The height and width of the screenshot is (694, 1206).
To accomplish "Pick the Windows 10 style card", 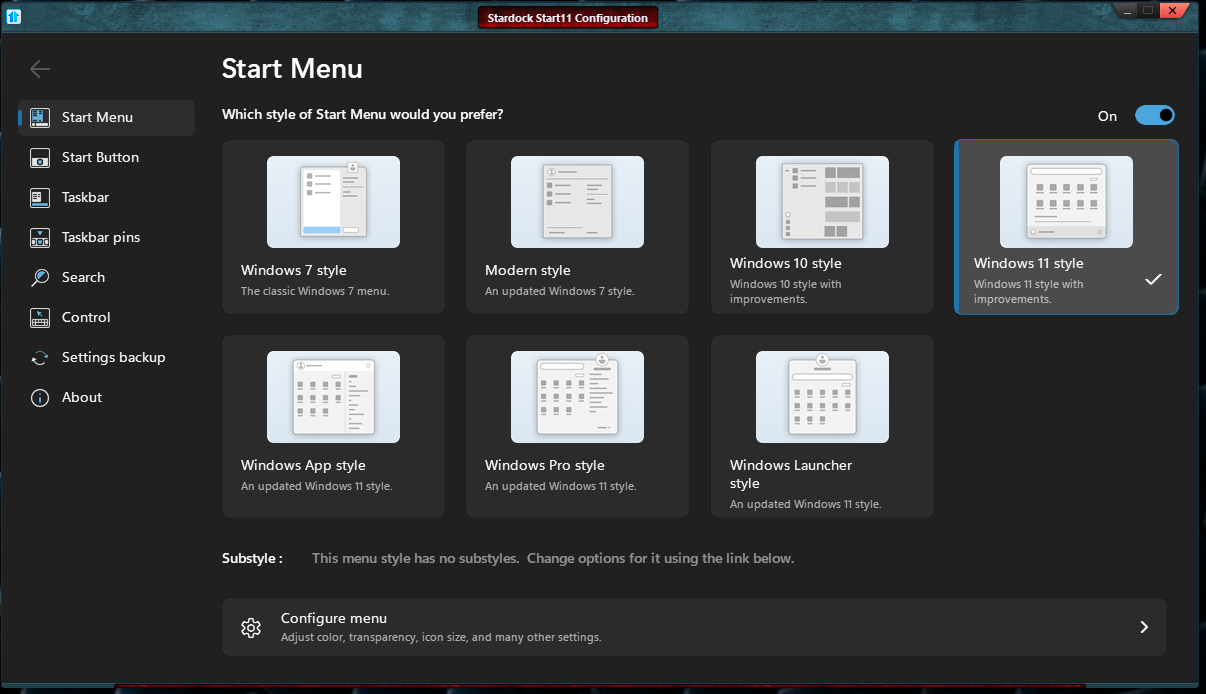I will [x=822, y=227].
